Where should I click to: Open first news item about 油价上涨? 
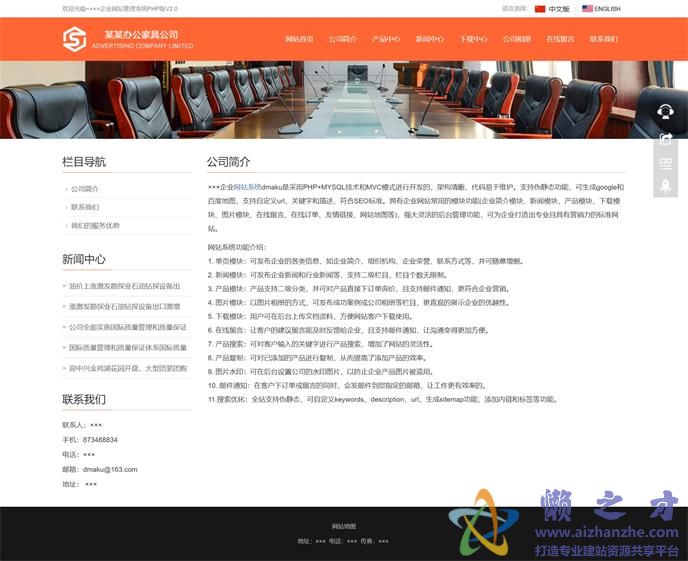125,286
